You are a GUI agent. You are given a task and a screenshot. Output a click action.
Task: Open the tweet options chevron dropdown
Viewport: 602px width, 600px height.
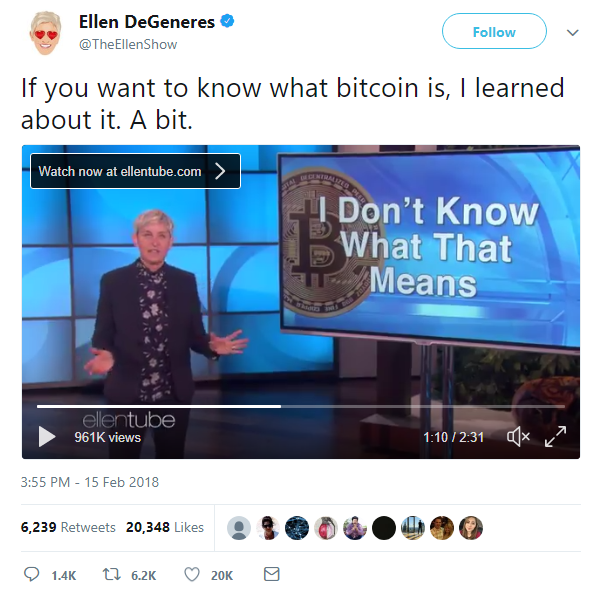572,33
